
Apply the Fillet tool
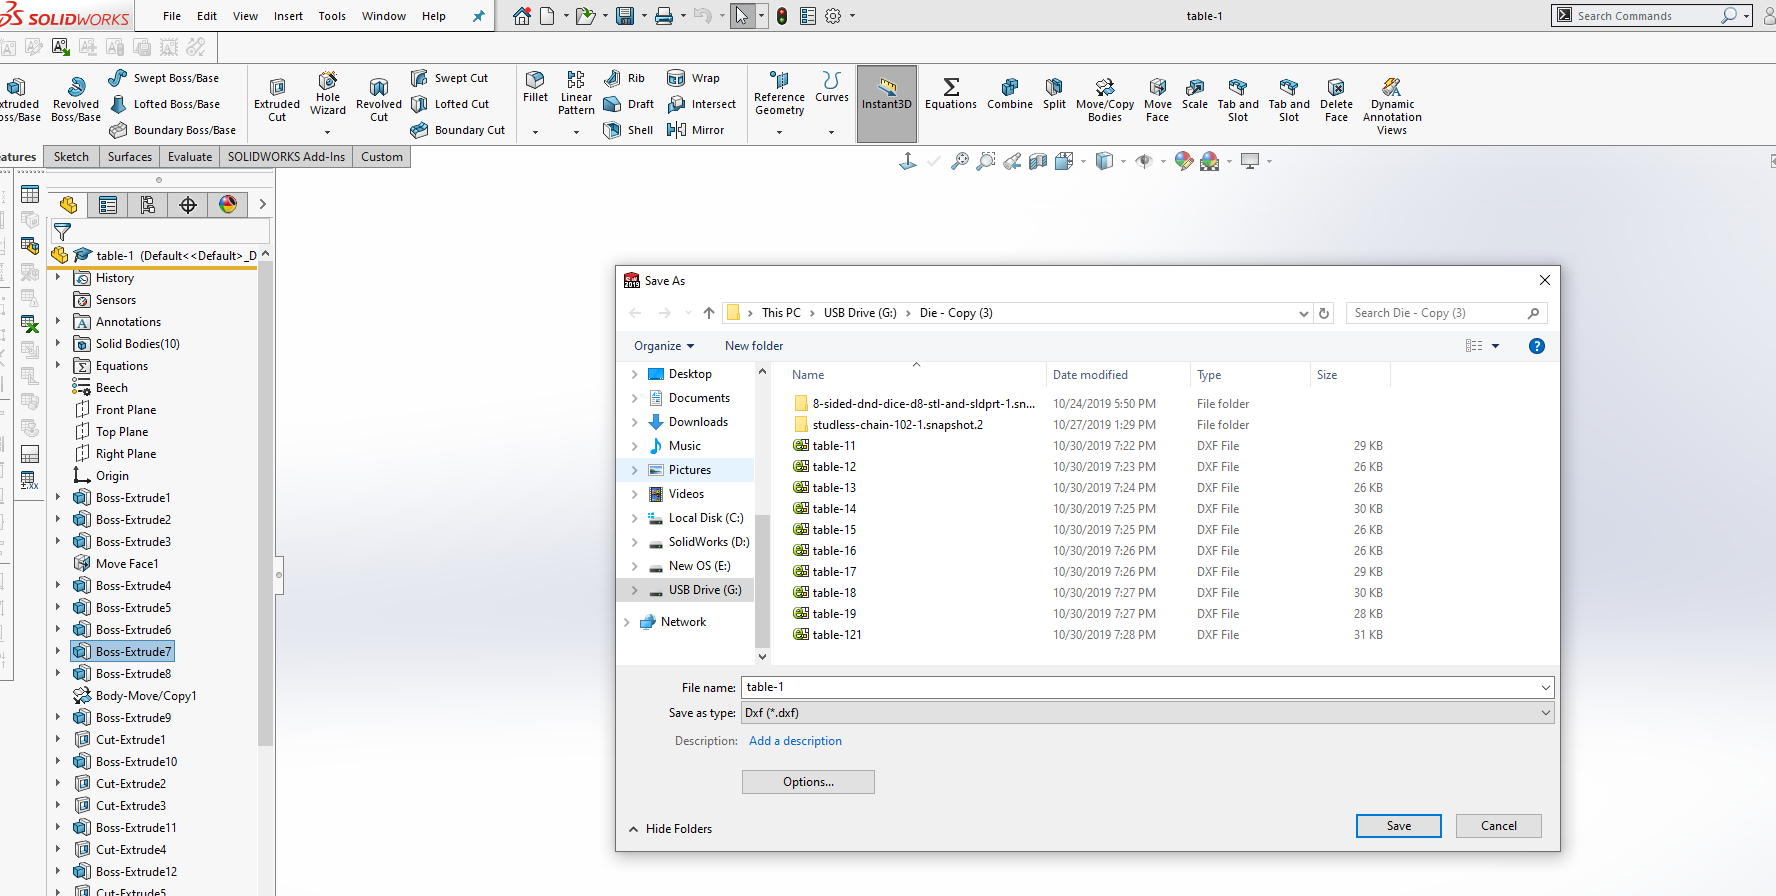tap(535, 88)
